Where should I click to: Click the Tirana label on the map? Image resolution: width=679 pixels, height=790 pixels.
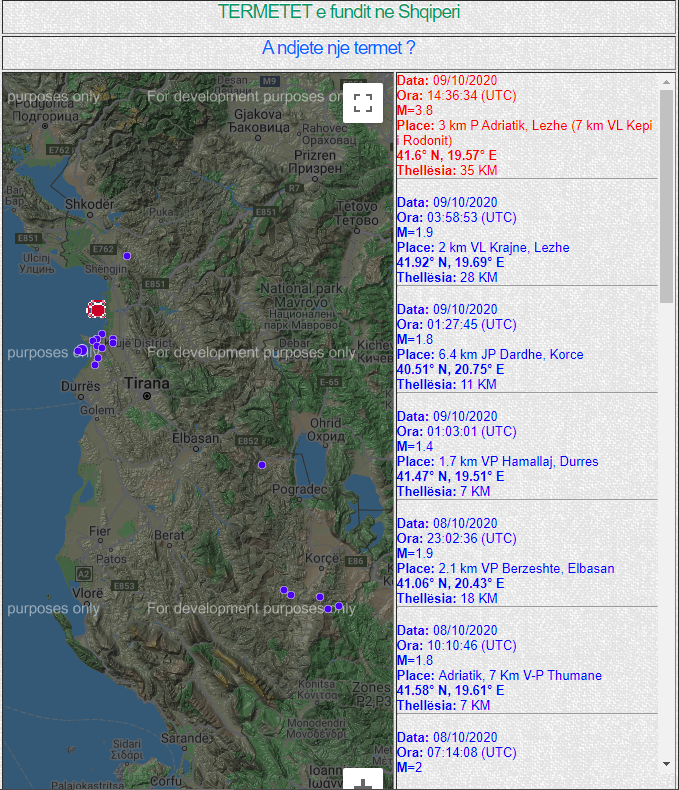click(x=147, y=383)
